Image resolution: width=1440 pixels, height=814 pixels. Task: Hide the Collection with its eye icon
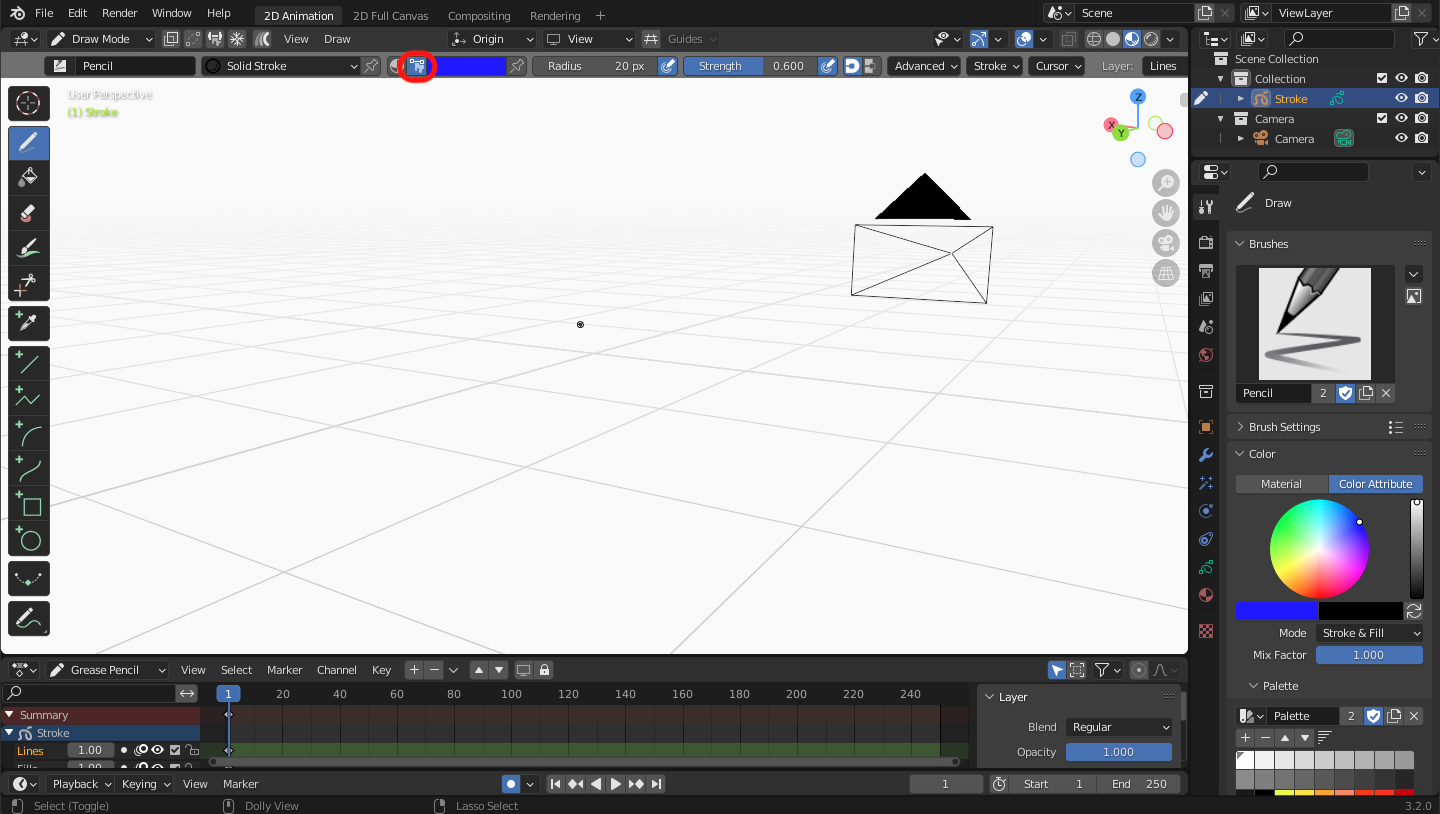pos(1402,78)
